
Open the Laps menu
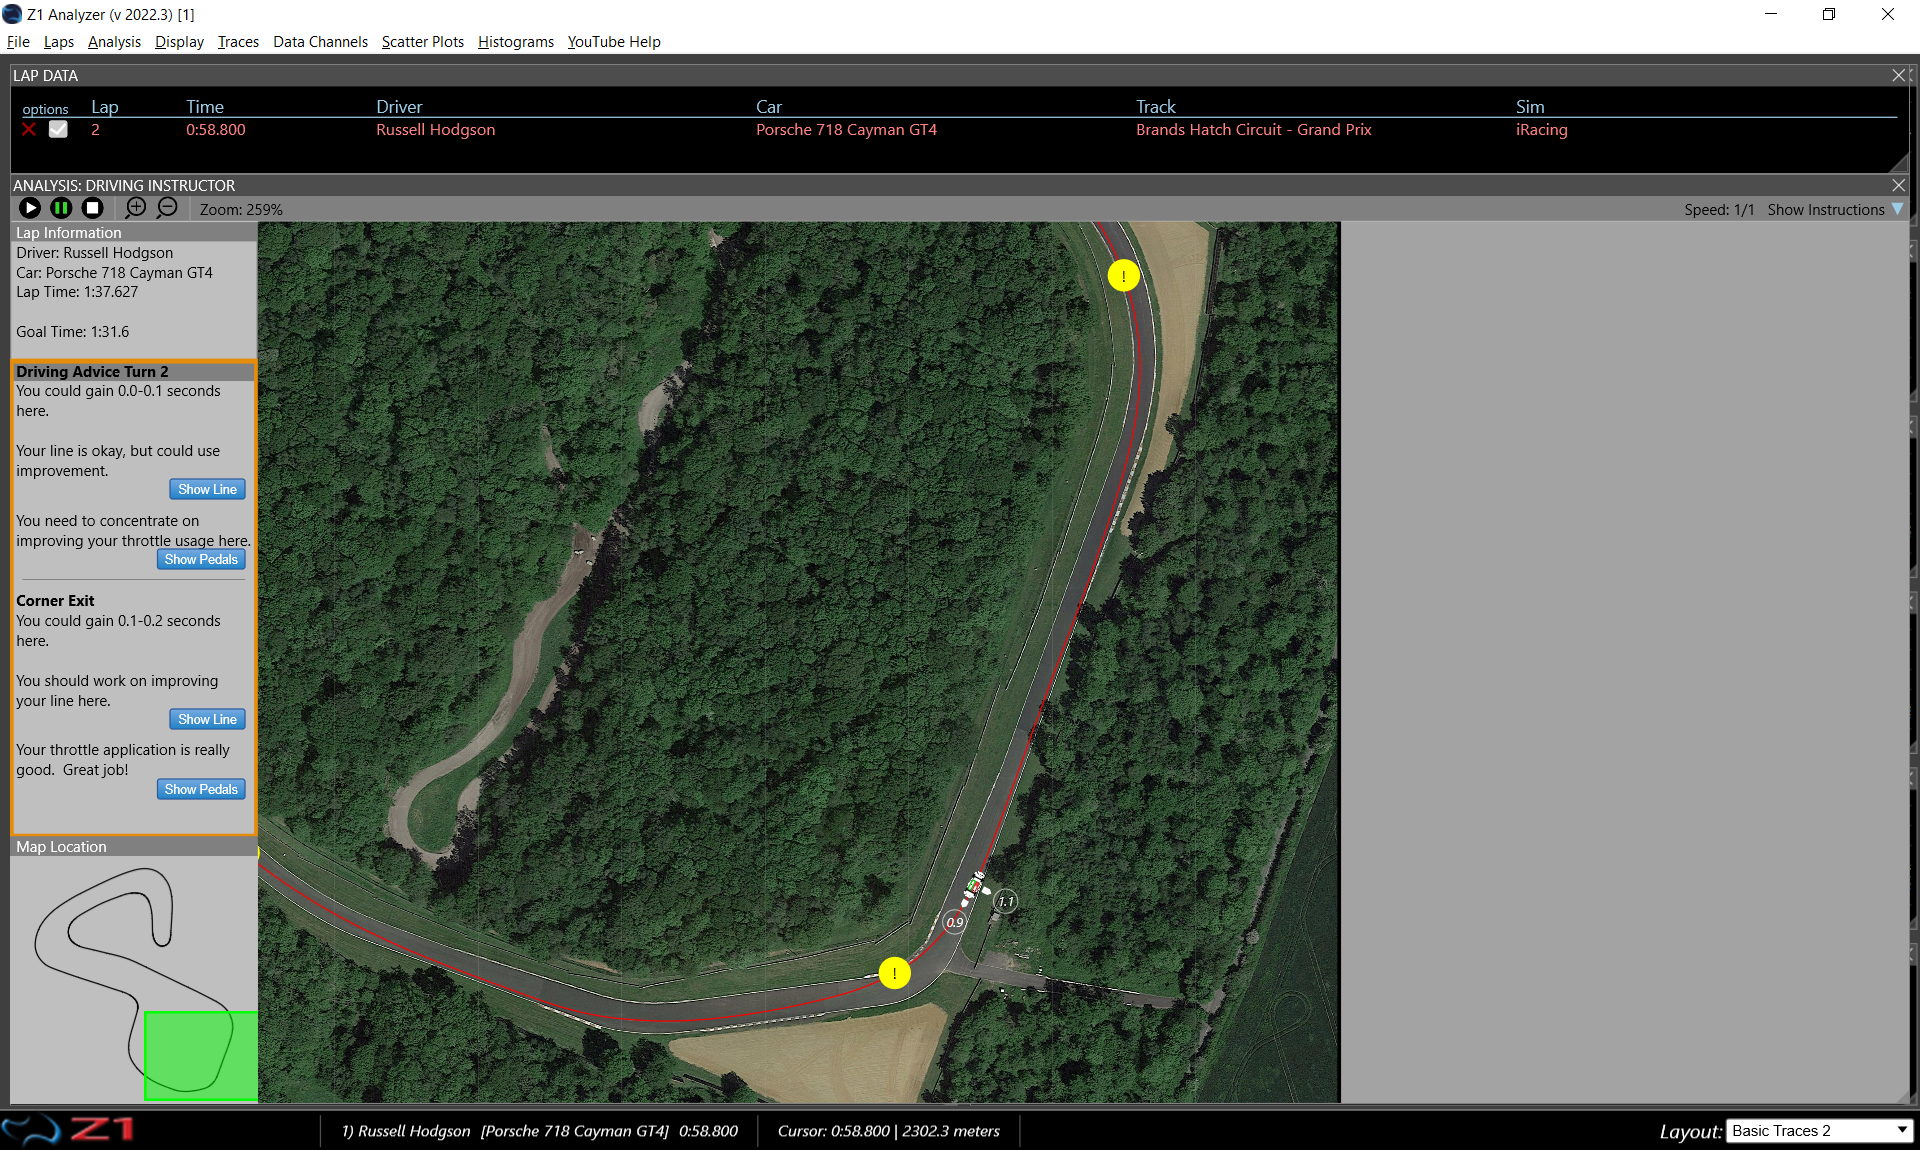click(59, 42)
